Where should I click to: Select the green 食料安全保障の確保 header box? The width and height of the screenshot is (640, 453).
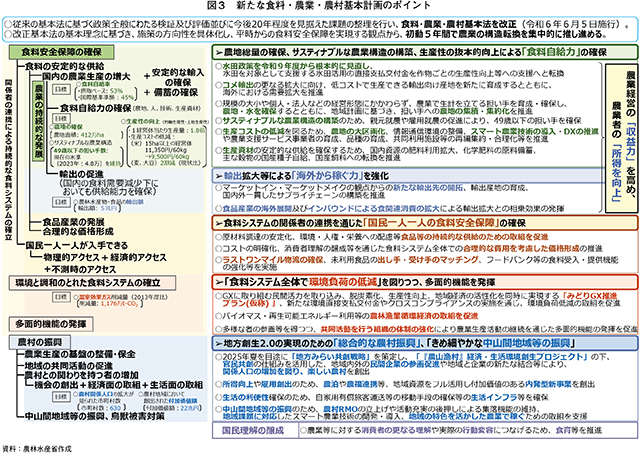(62, 52)
